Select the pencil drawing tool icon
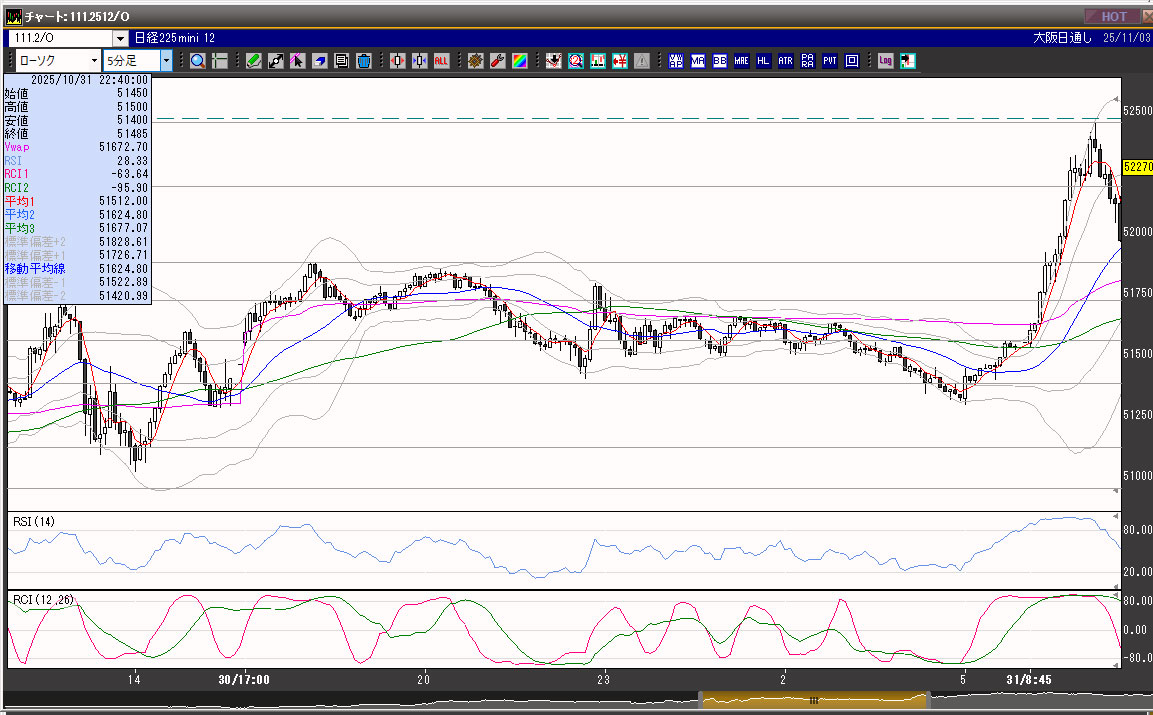Viewport: 1153px width, 715px height. pos(253,61)
